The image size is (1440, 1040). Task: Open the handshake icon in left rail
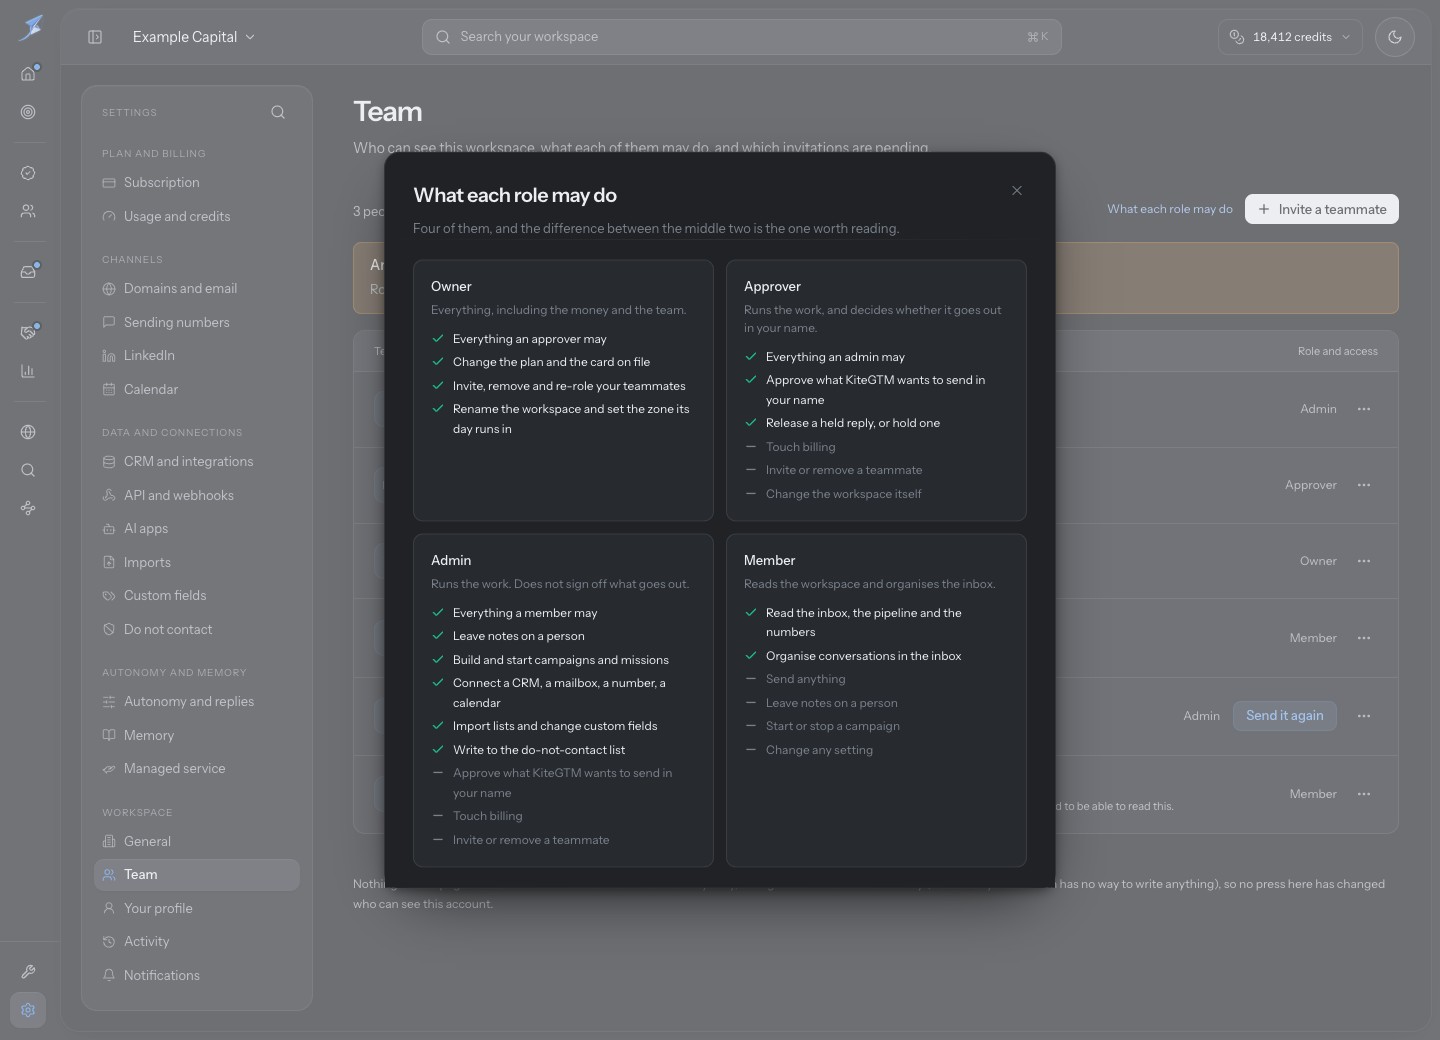click(28, 332)
